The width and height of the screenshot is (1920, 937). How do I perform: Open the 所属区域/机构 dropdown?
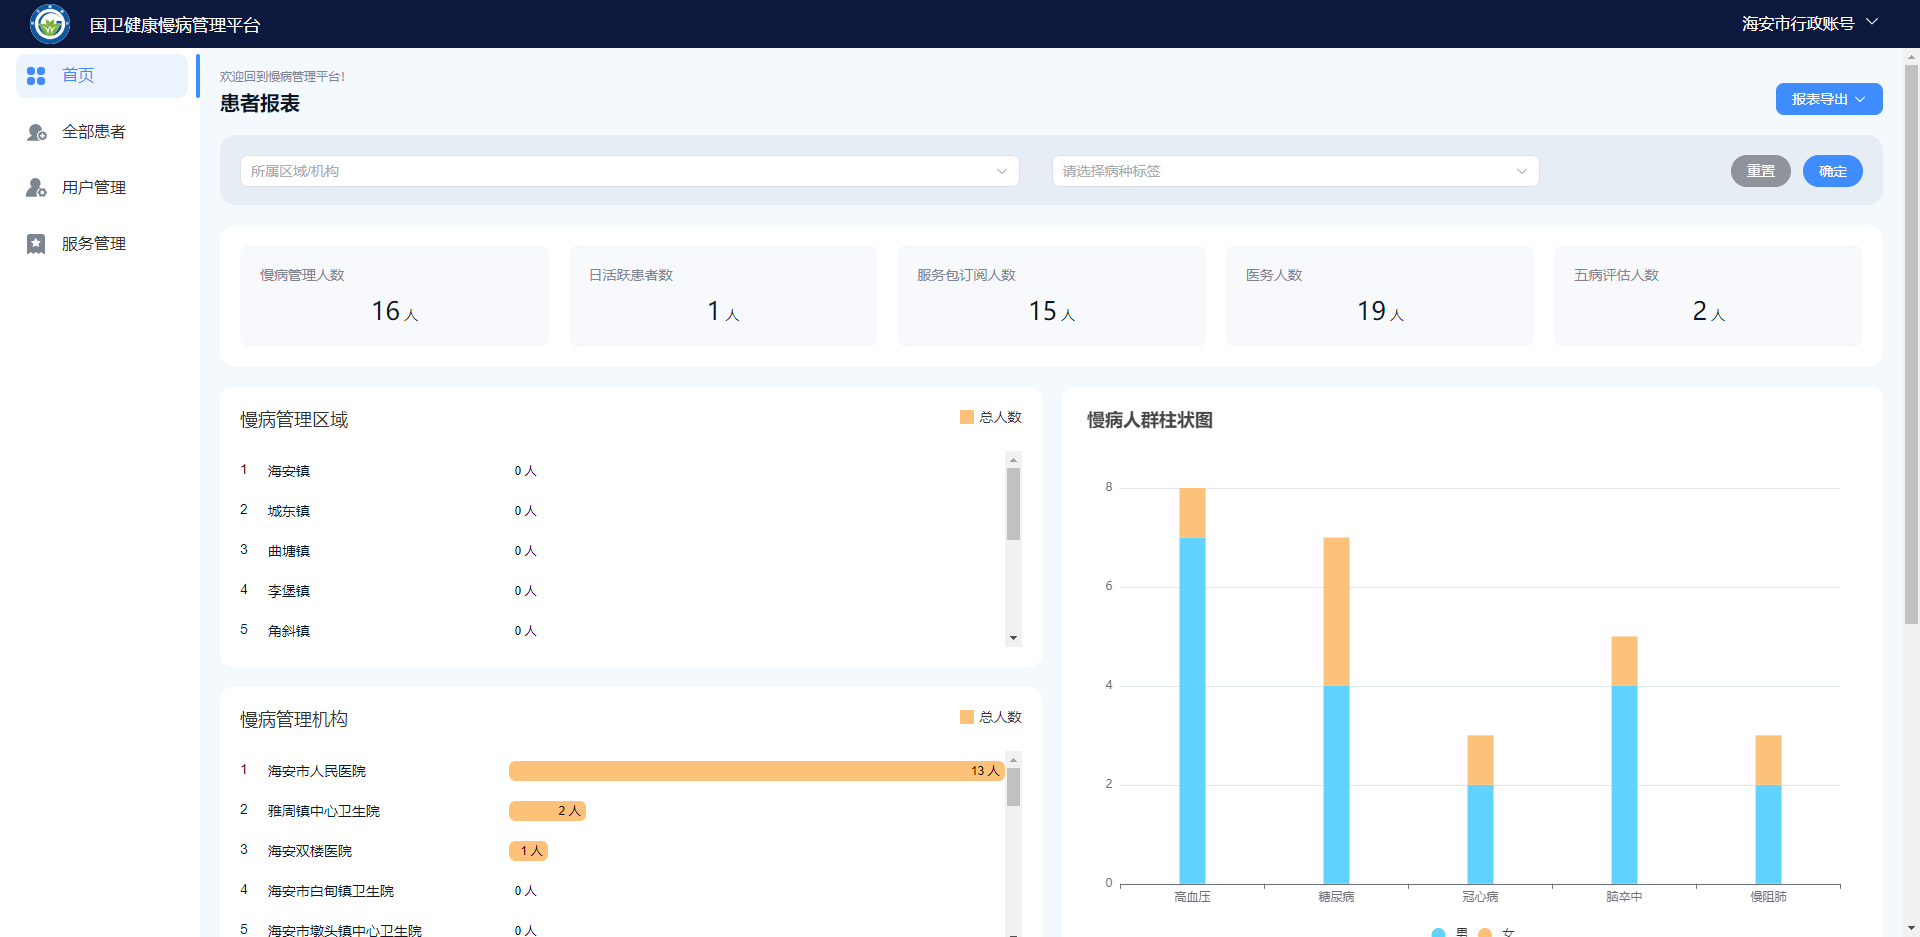point(630,171)
